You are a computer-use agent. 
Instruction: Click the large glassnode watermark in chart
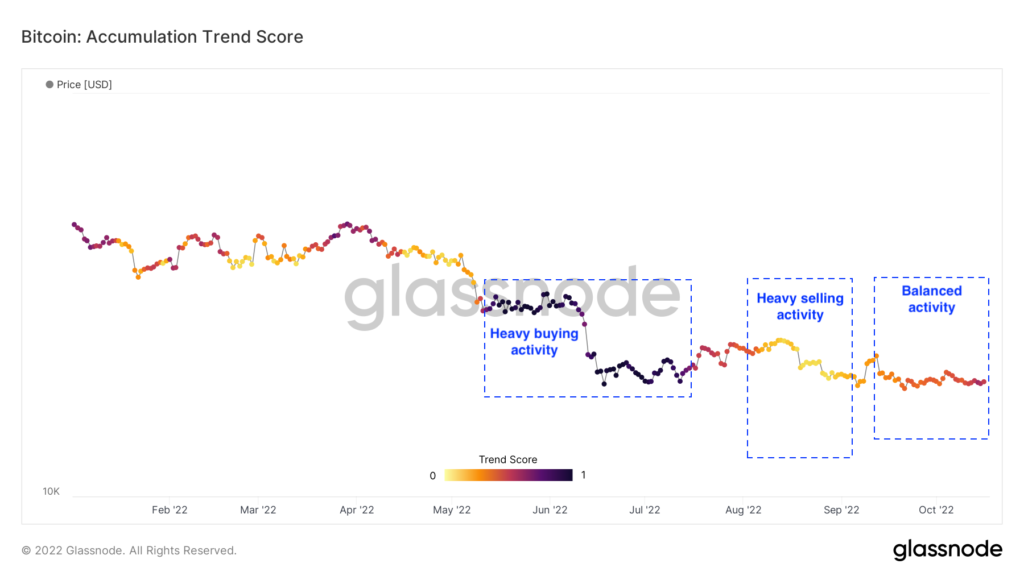coord(512,298)
